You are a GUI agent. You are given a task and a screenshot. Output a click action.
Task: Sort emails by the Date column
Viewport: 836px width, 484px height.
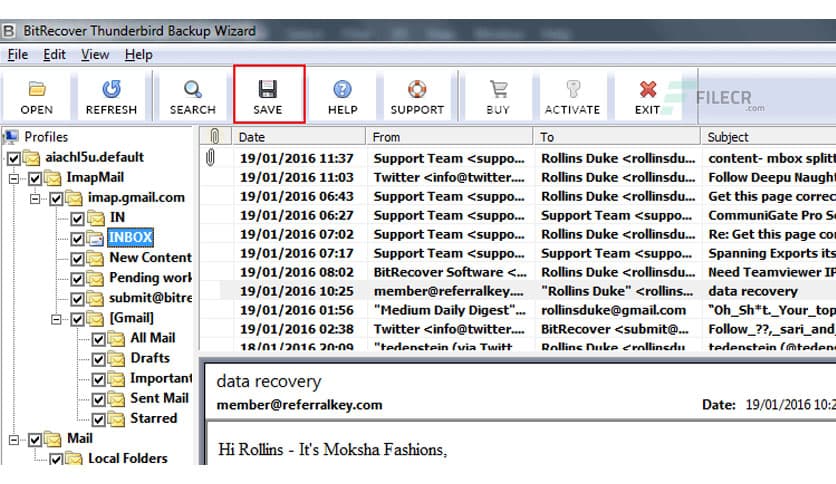coord(299,136)
